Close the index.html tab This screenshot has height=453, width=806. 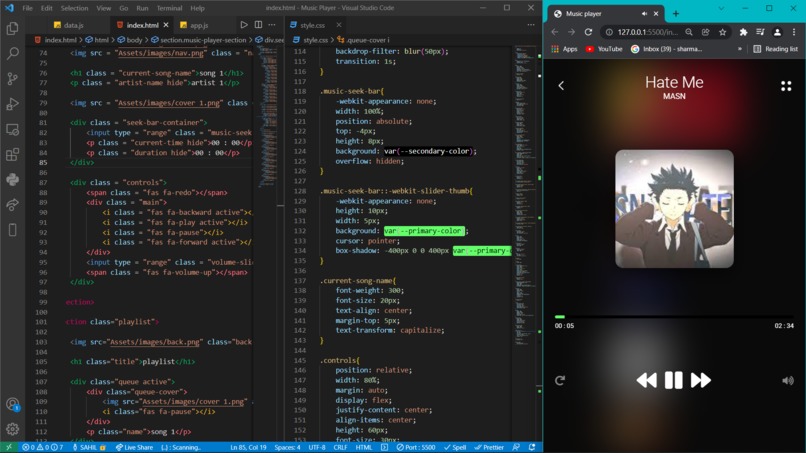coord(166,25)
